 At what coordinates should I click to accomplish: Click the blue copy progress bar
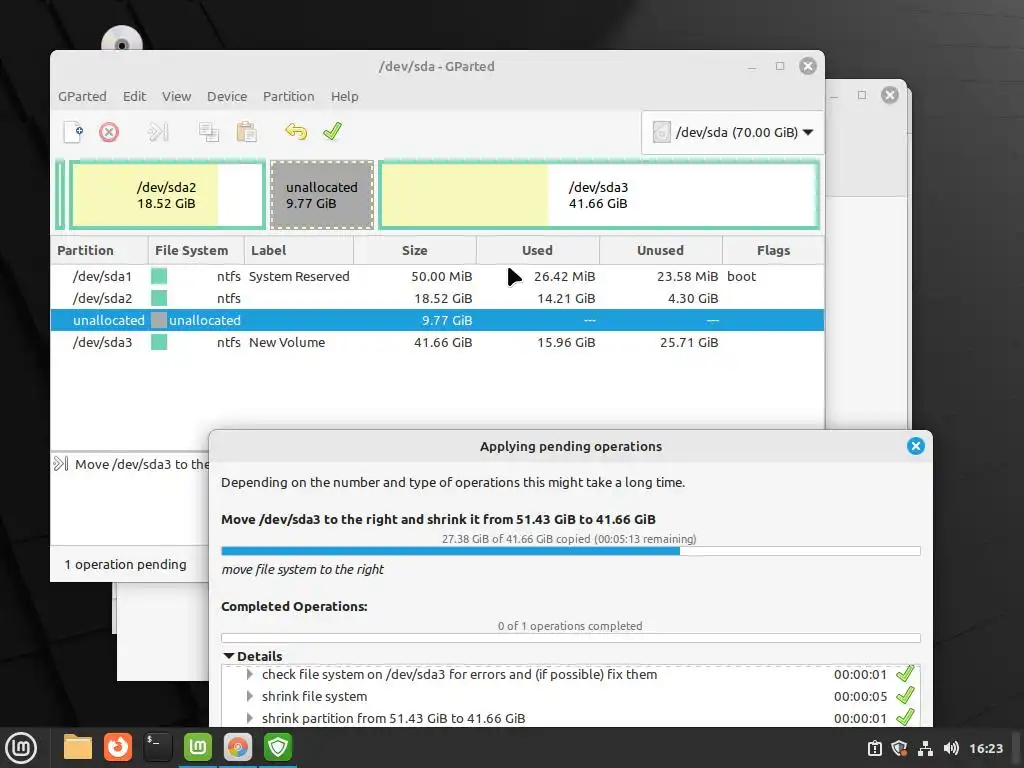[x=571, y=551]
